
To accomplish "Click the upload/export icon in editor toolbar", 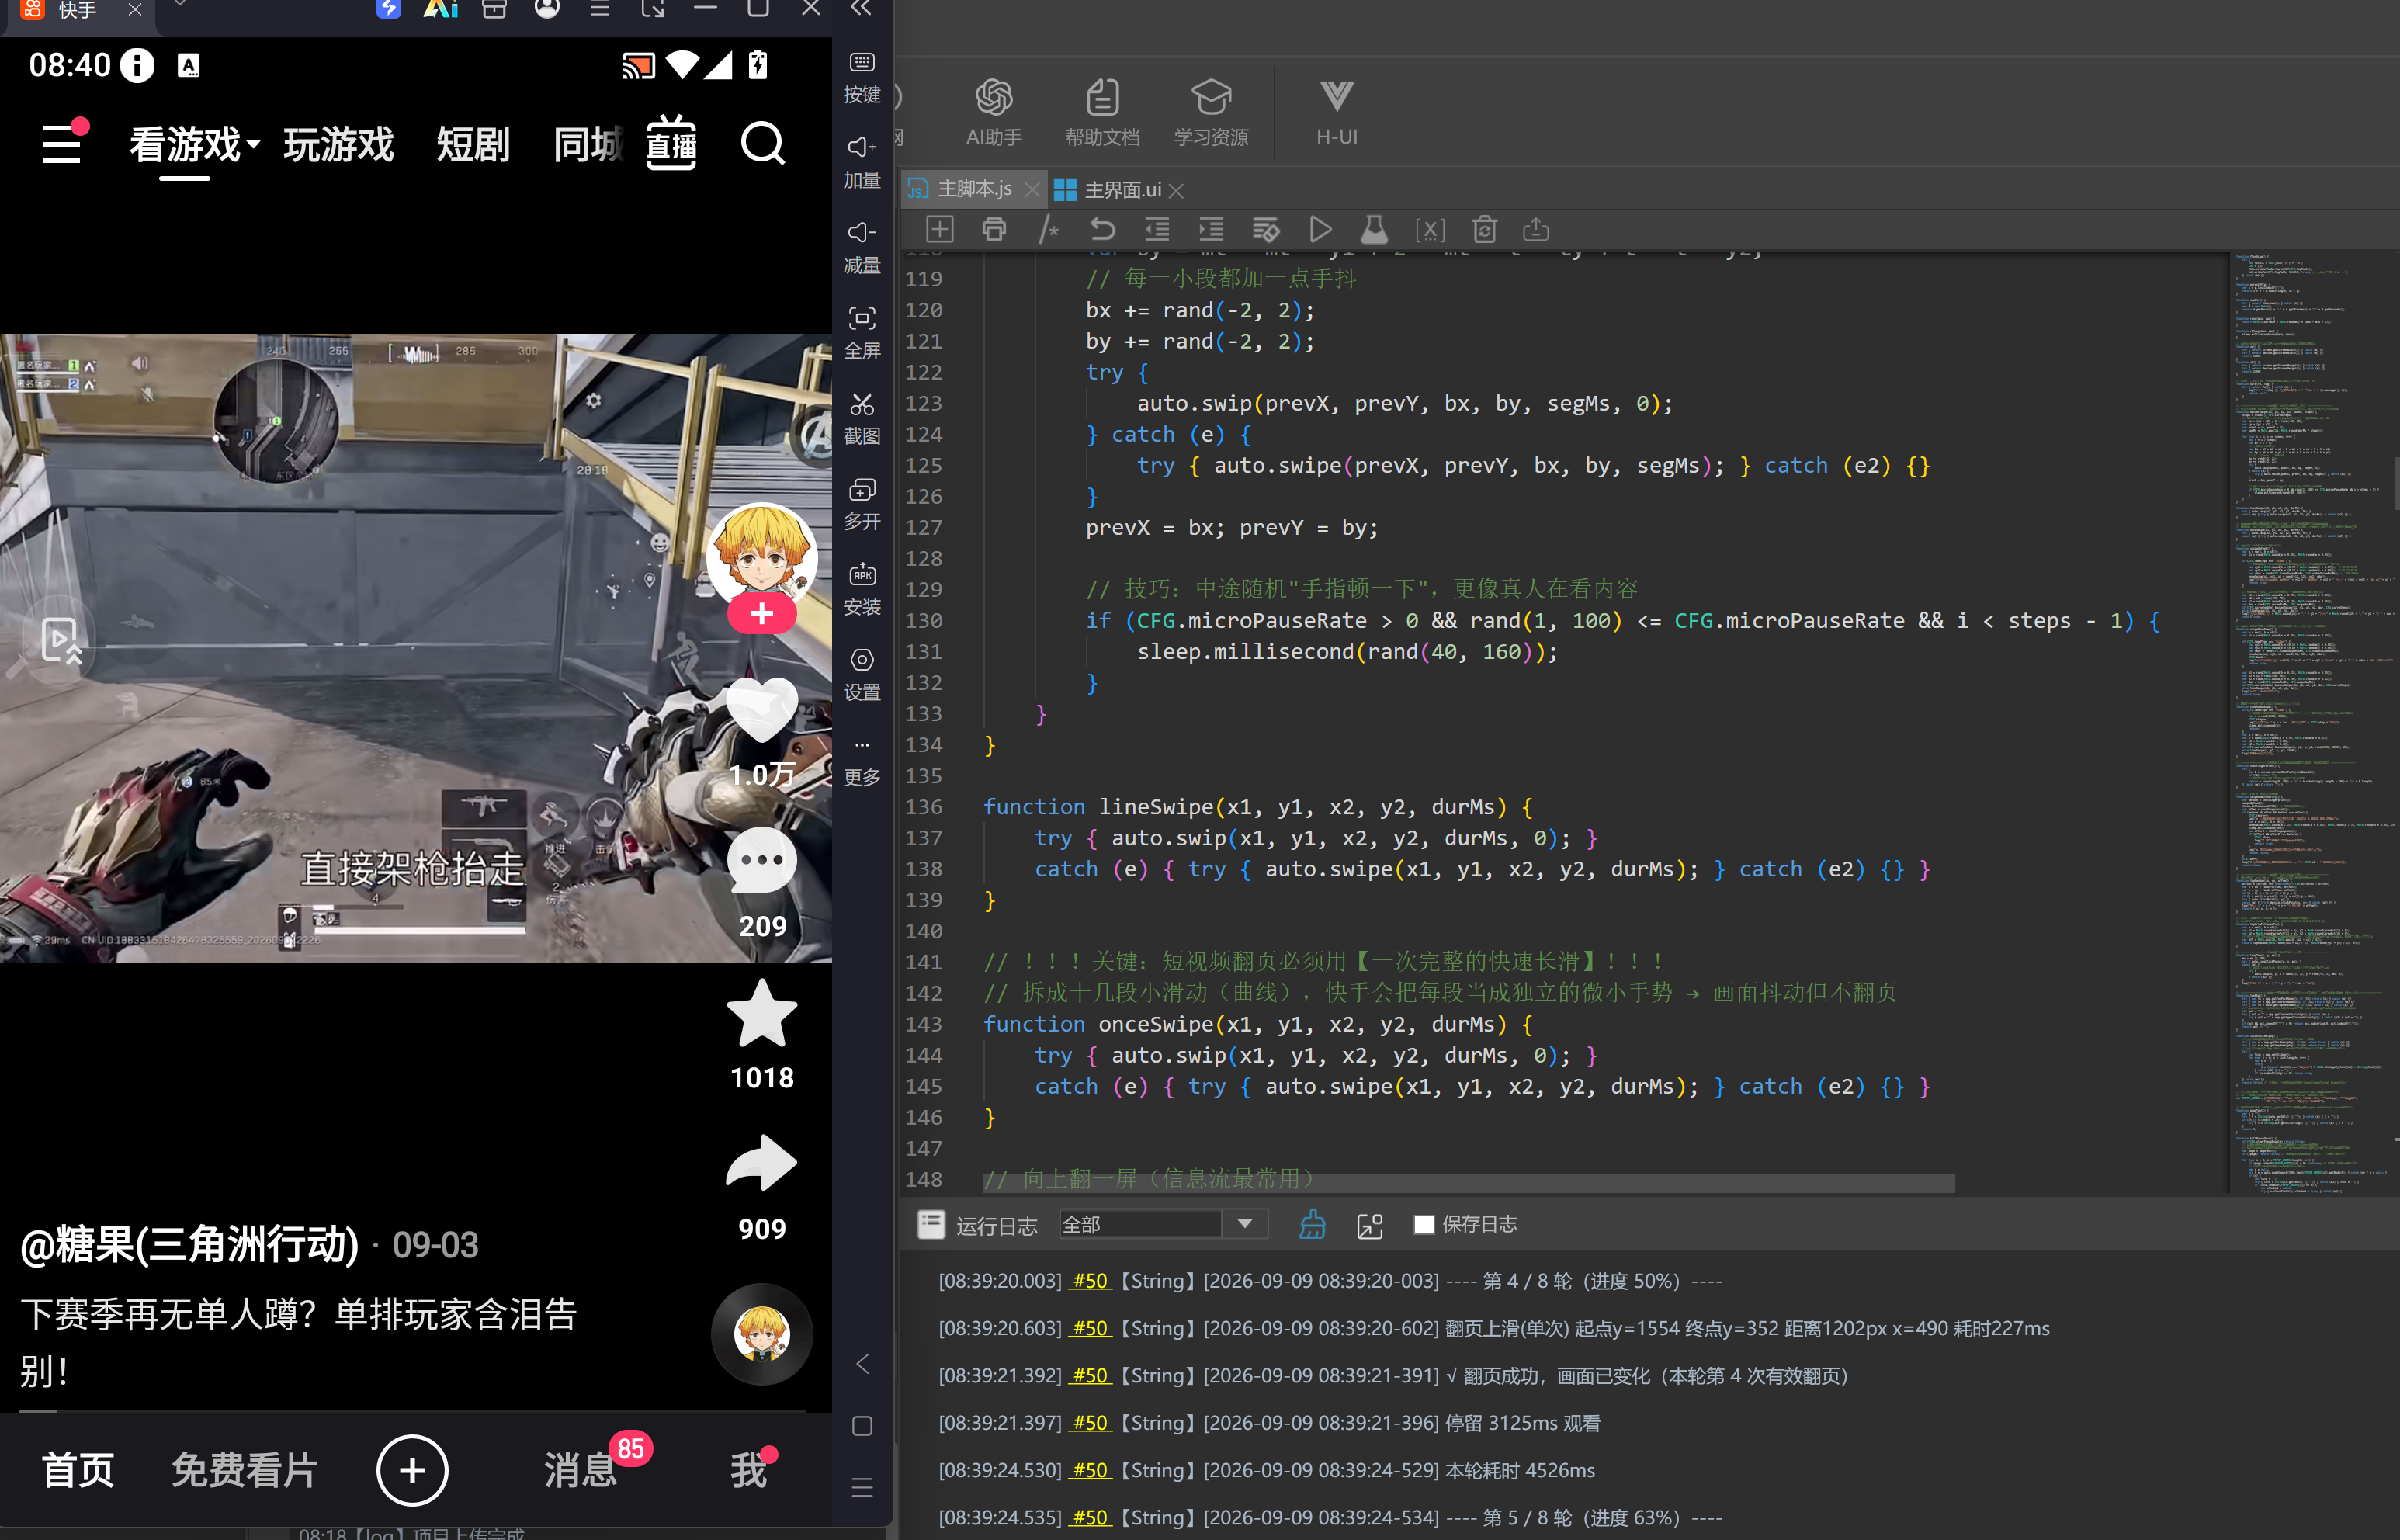I will pyautogui.click(x=1536, y=230).
